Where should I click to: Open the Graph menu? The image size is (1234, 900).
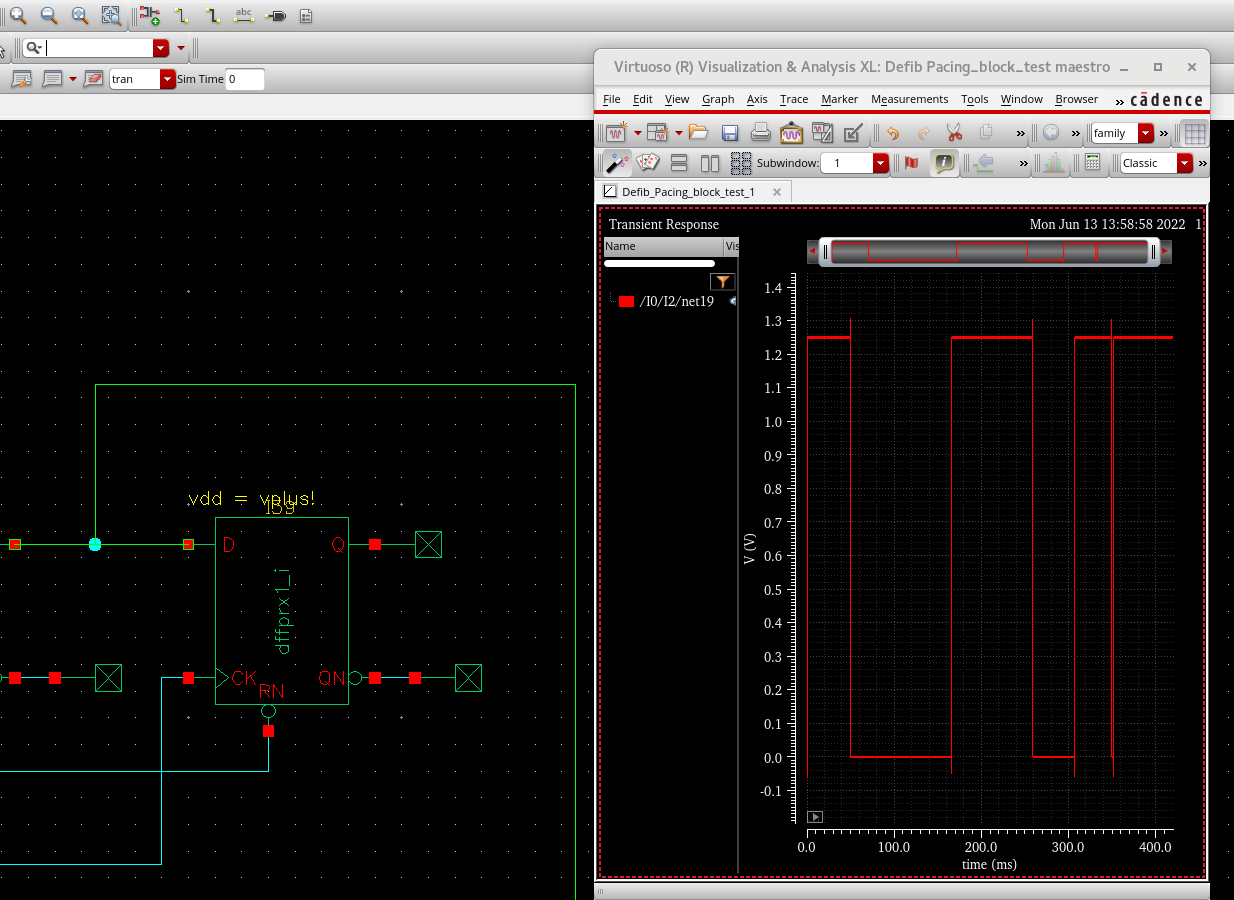(x=718, y=99)
